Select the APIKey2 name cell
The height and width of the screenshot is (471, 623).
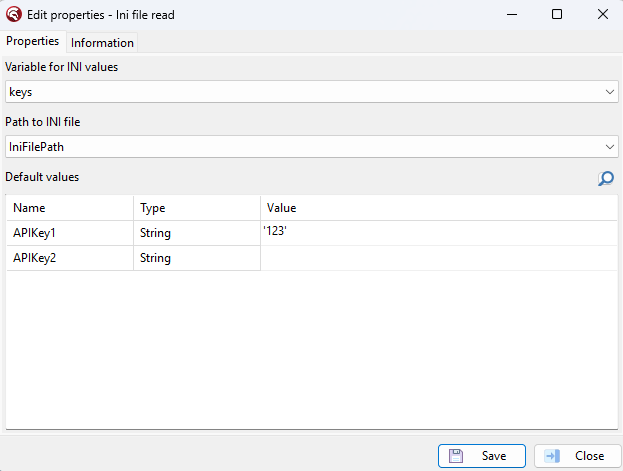tap(70, 258)
